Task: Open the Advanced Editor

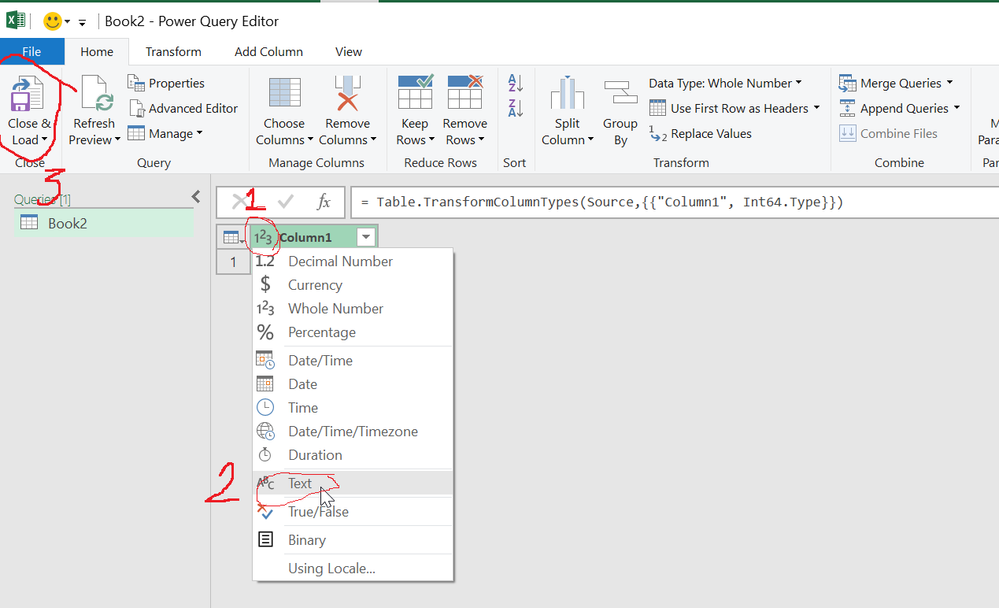Action: (183, 108)
